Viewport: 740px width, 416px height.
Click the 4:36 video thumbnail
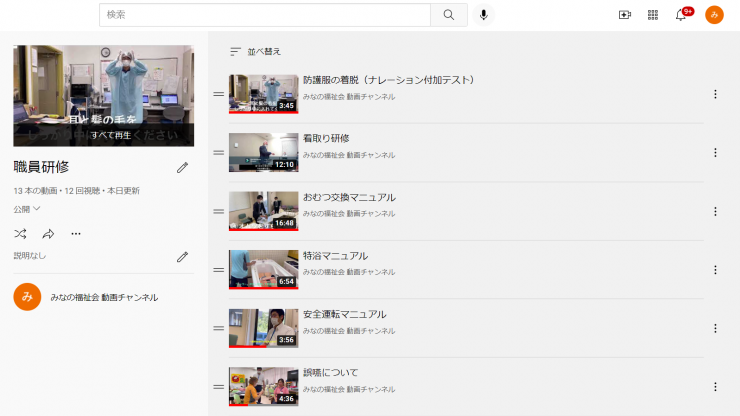click(x=264, y=387)
